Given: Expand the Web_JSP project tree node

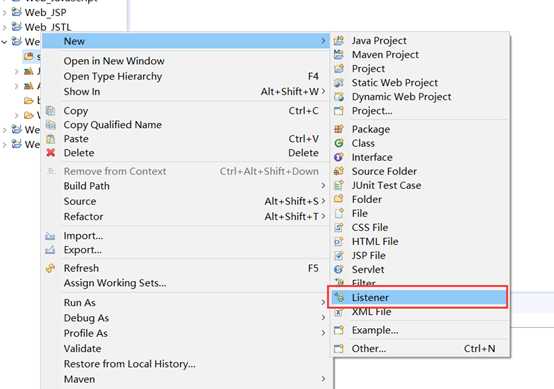Looking at the screenshot, I should (4, 13).
